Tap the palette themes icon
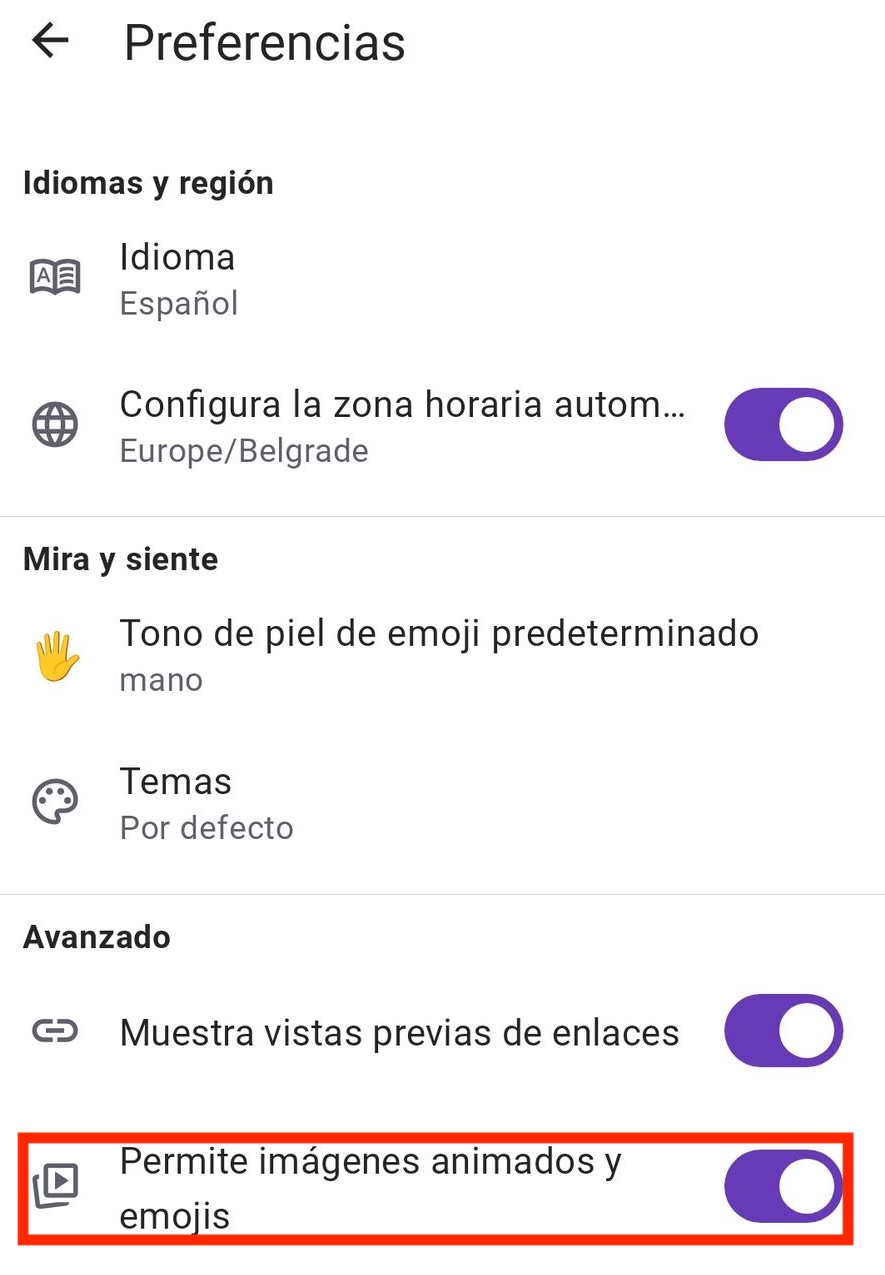 [x=55, y=803]
